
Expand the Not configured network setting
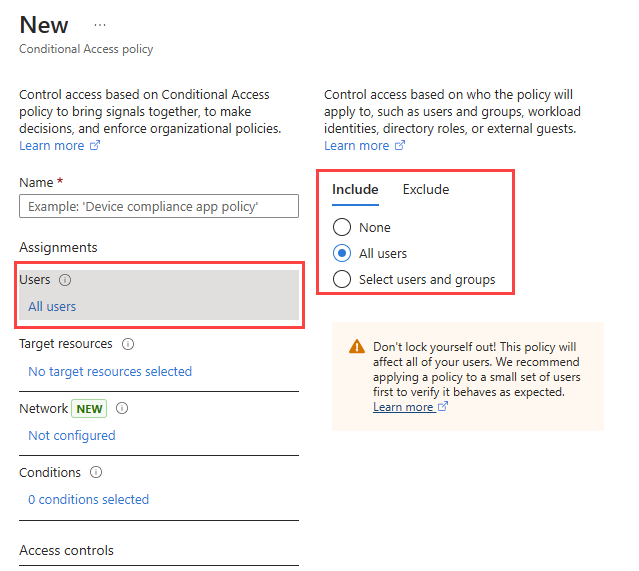[x=72, y=435]
